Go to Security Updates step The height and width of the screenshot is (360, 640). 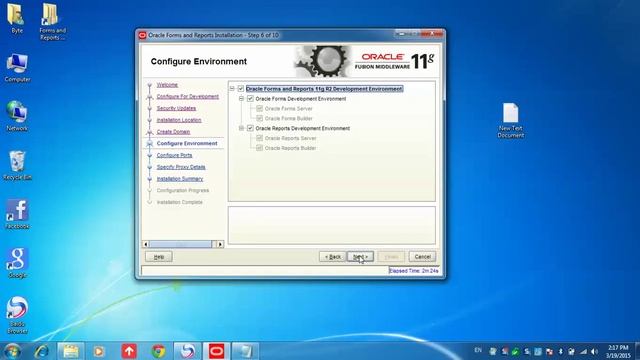pyautogui.click(x=176, y=108)
